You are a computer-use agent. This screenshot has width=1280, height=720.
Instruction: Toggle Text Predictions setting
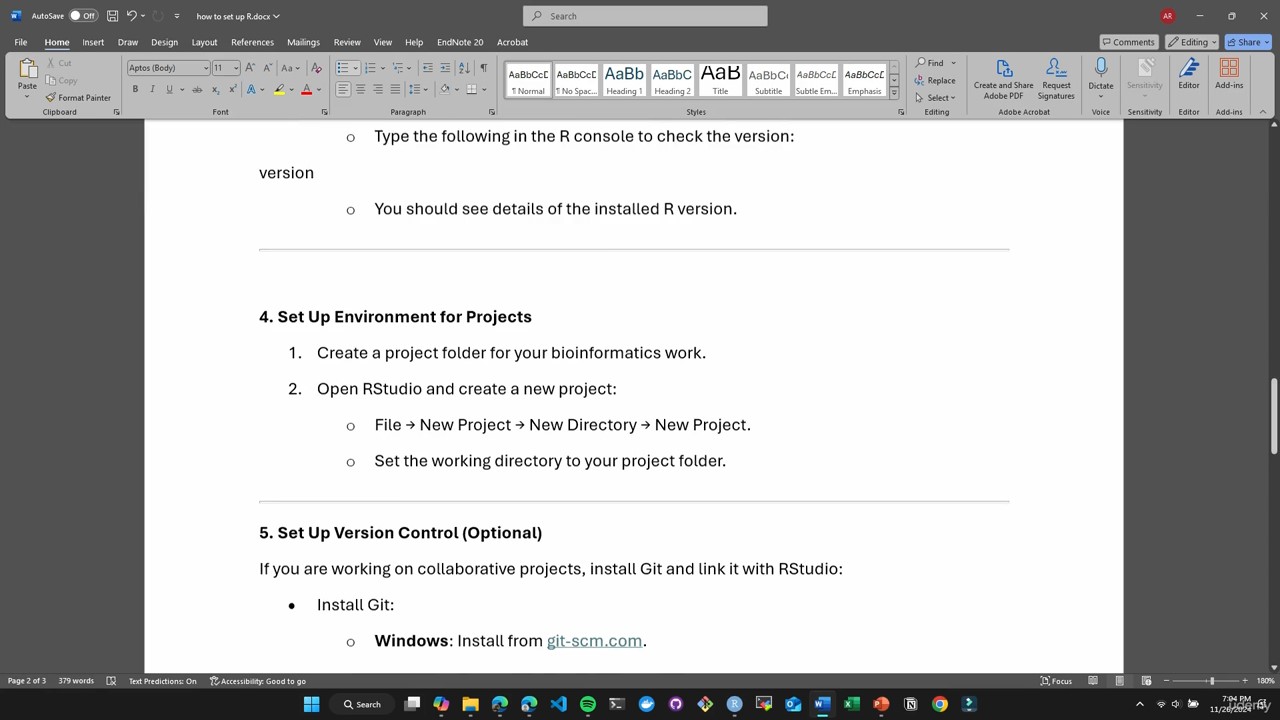tap(162, 681)
